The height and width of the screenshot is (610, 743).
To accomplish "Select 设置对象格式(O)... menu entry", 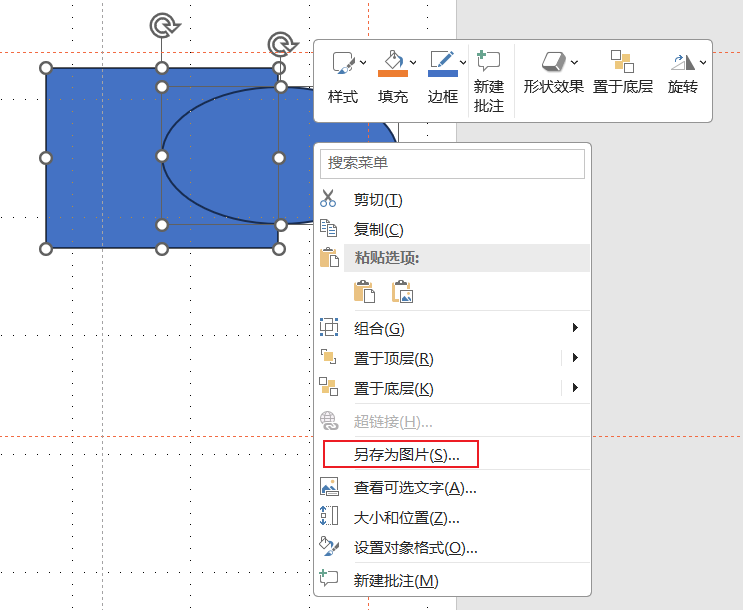I will pos(452,547).
